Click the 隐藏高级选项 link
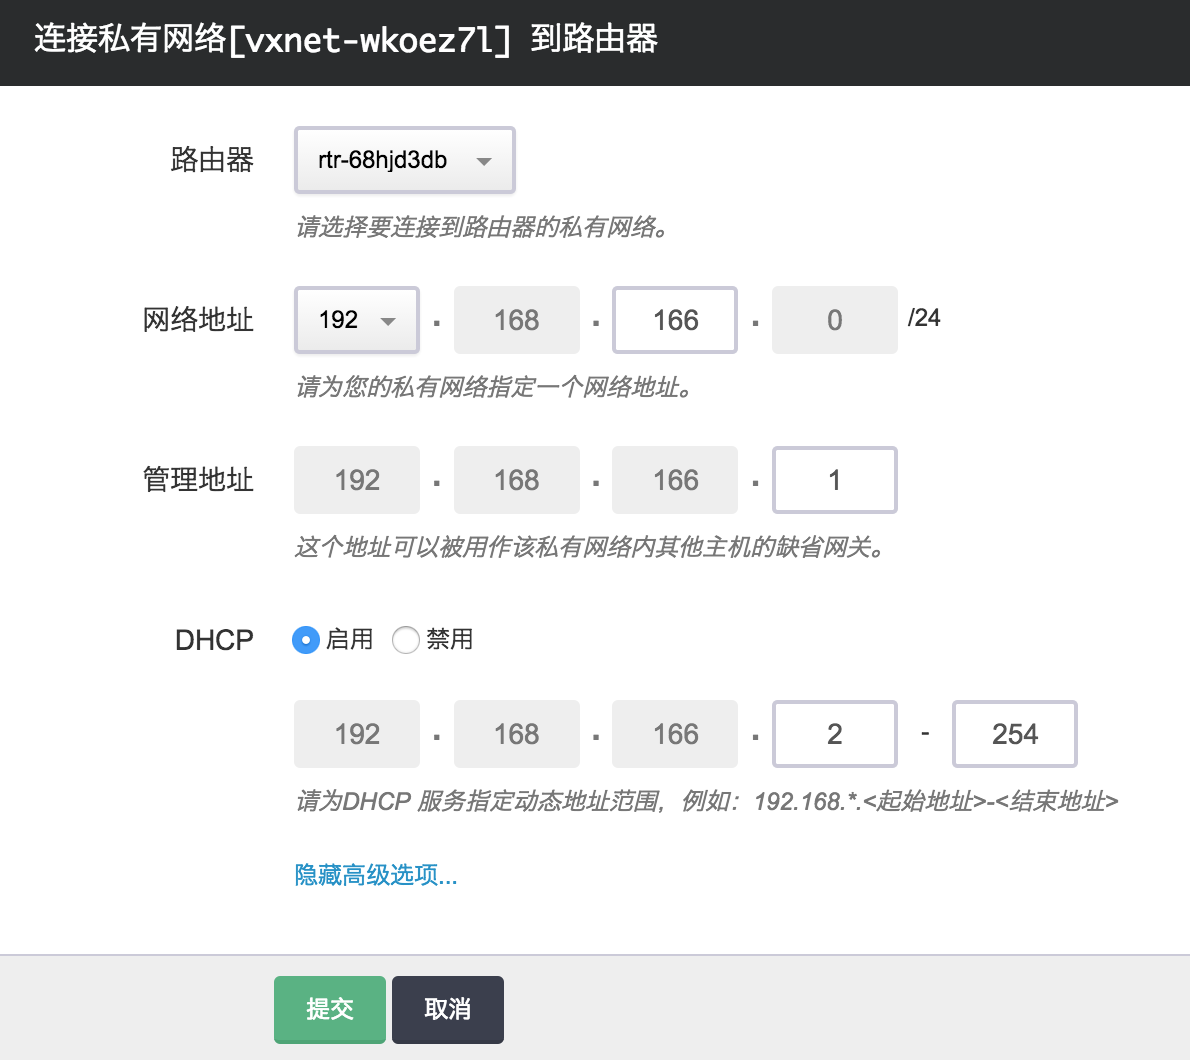Screen dimensions: 1190x1060 tap(376, 875)
